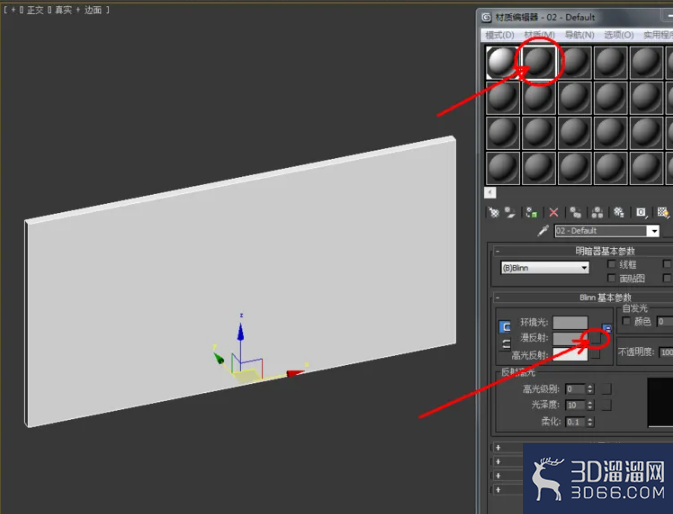
Task: Open the 模式(D) menu
Action: pyautogui.click(x=500, y=35)
